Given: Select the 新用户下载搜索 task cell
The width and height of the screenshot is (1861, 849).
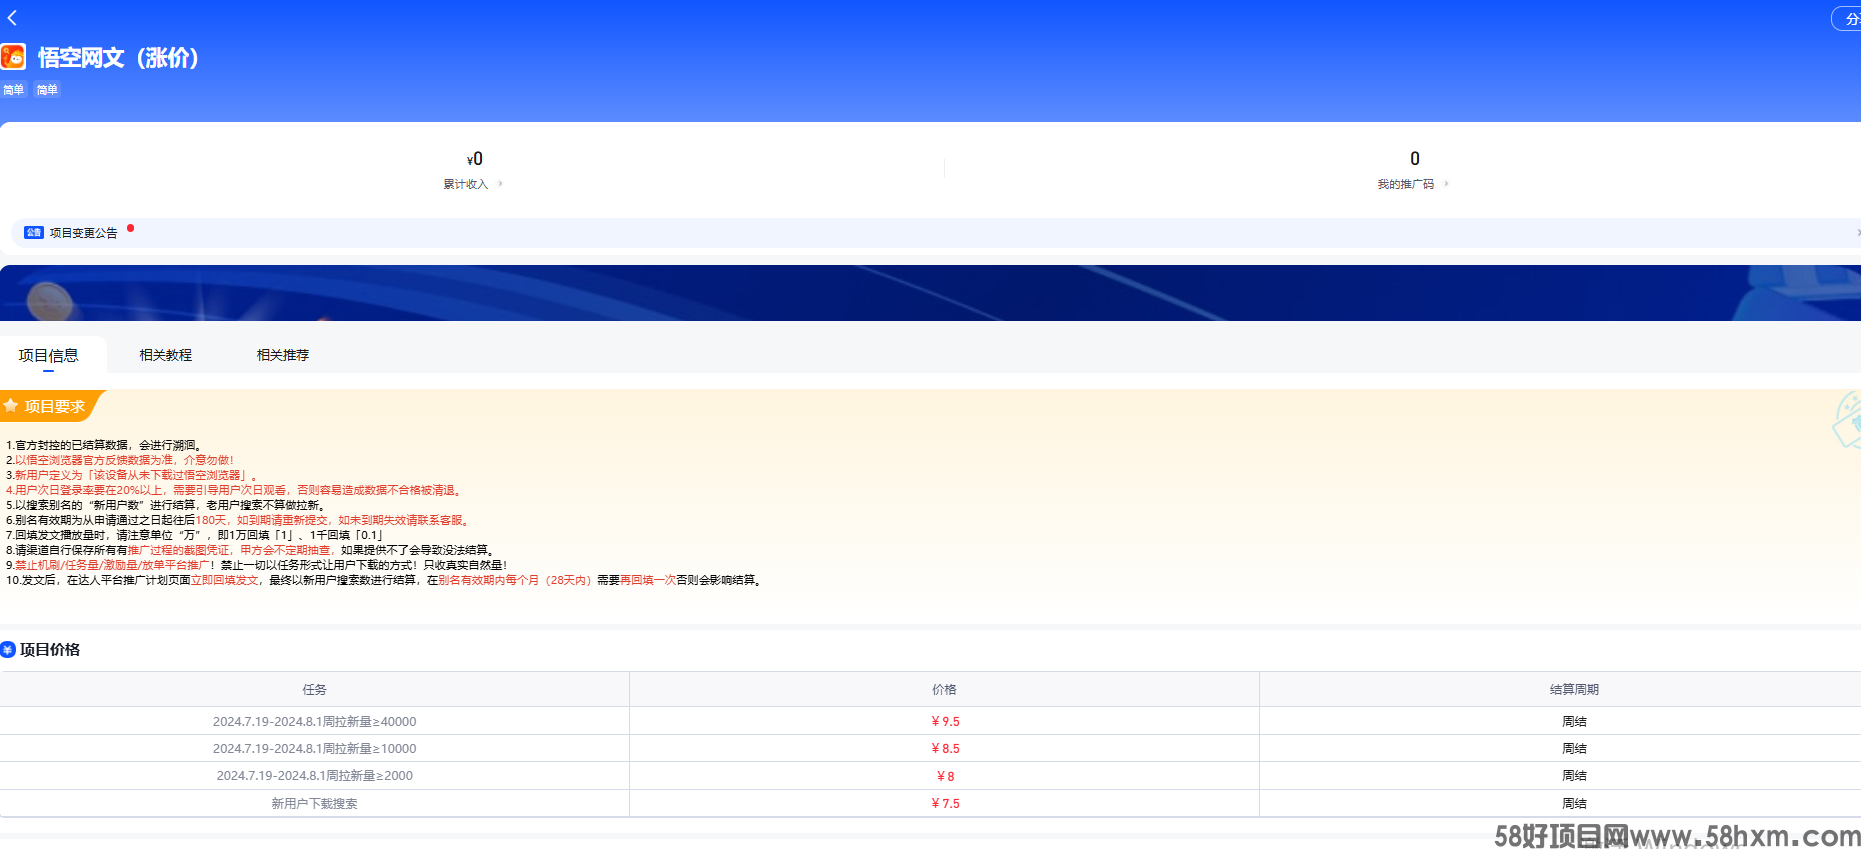Looking at the screenshot, I should (x=314, y=803).
